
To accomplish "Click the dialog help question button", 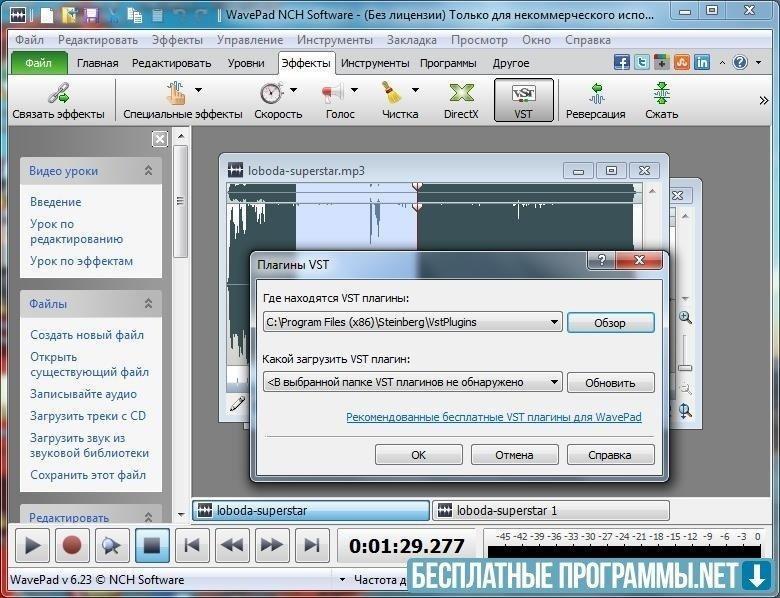I will (x=602, y=260).
